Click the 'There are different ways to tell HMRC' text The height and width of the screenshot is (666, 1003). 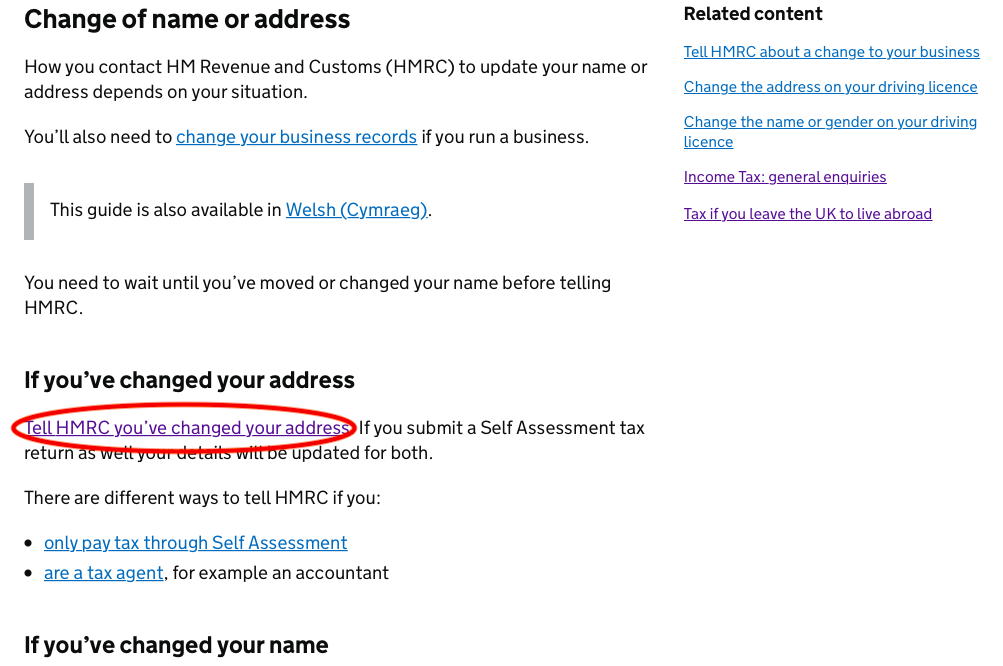202,498
